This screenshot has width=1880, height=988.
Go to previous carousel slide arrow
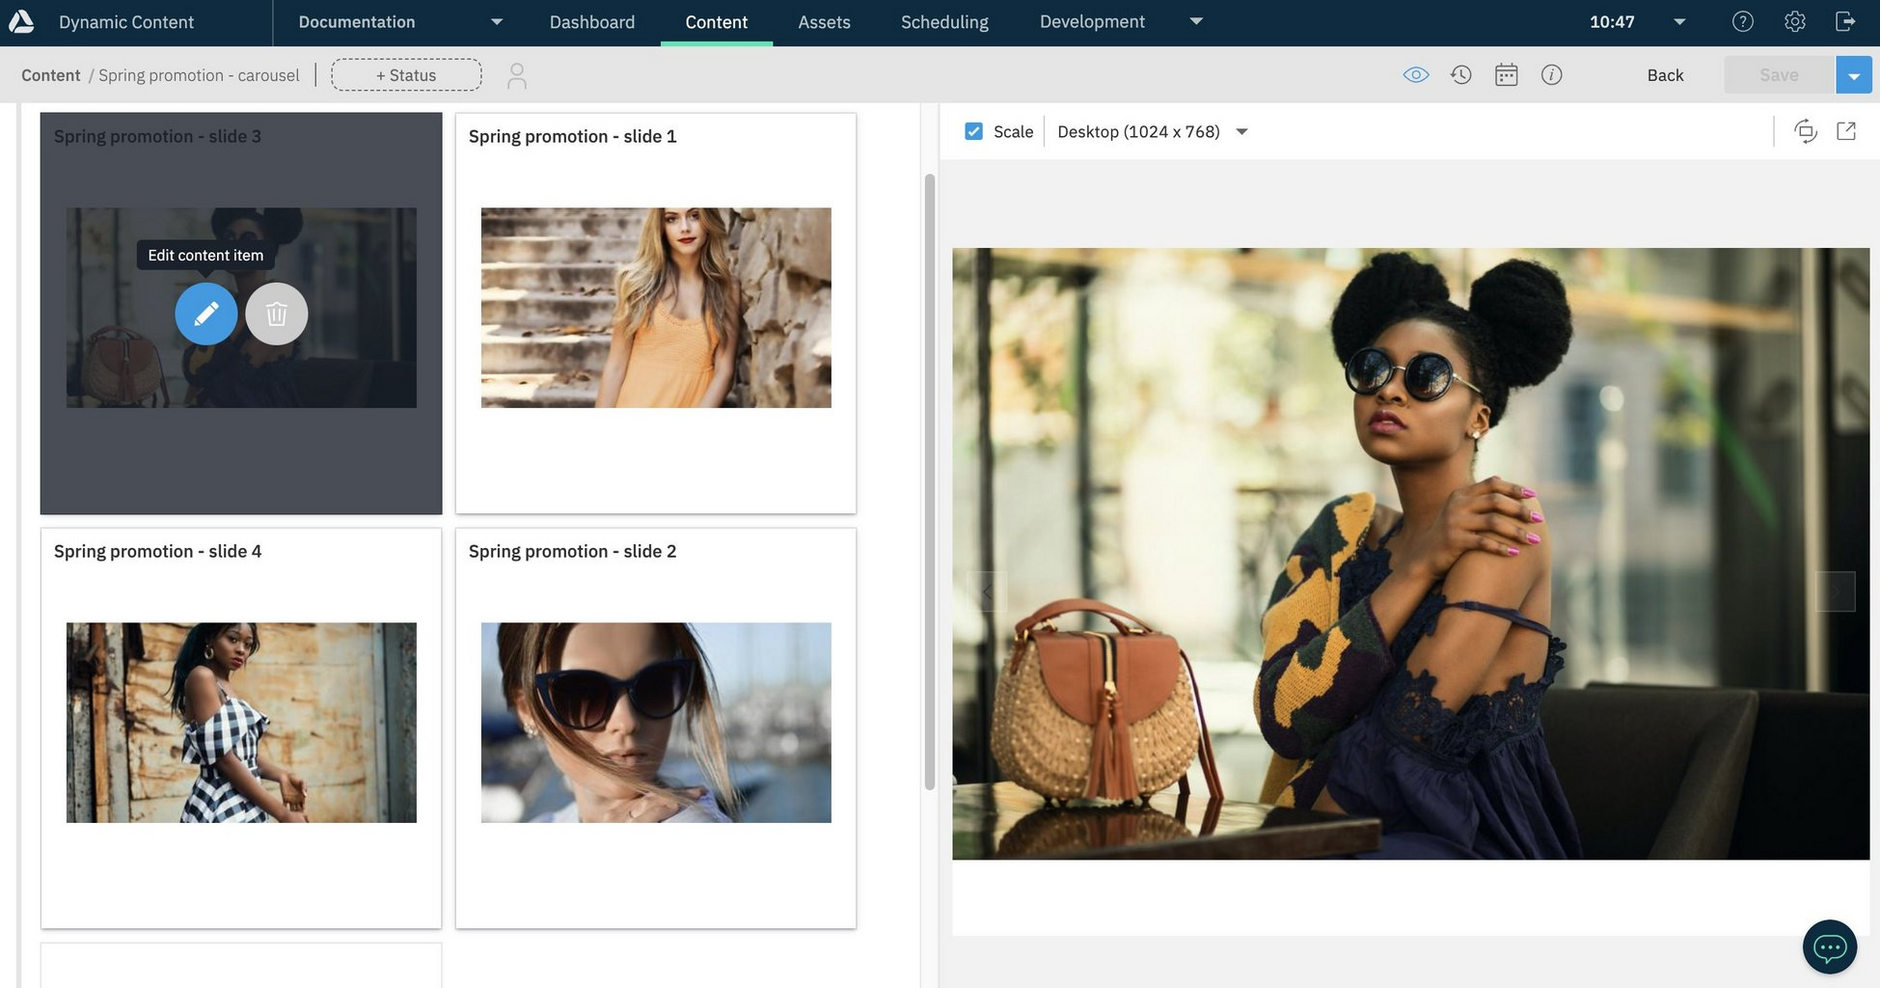point(987,591)
